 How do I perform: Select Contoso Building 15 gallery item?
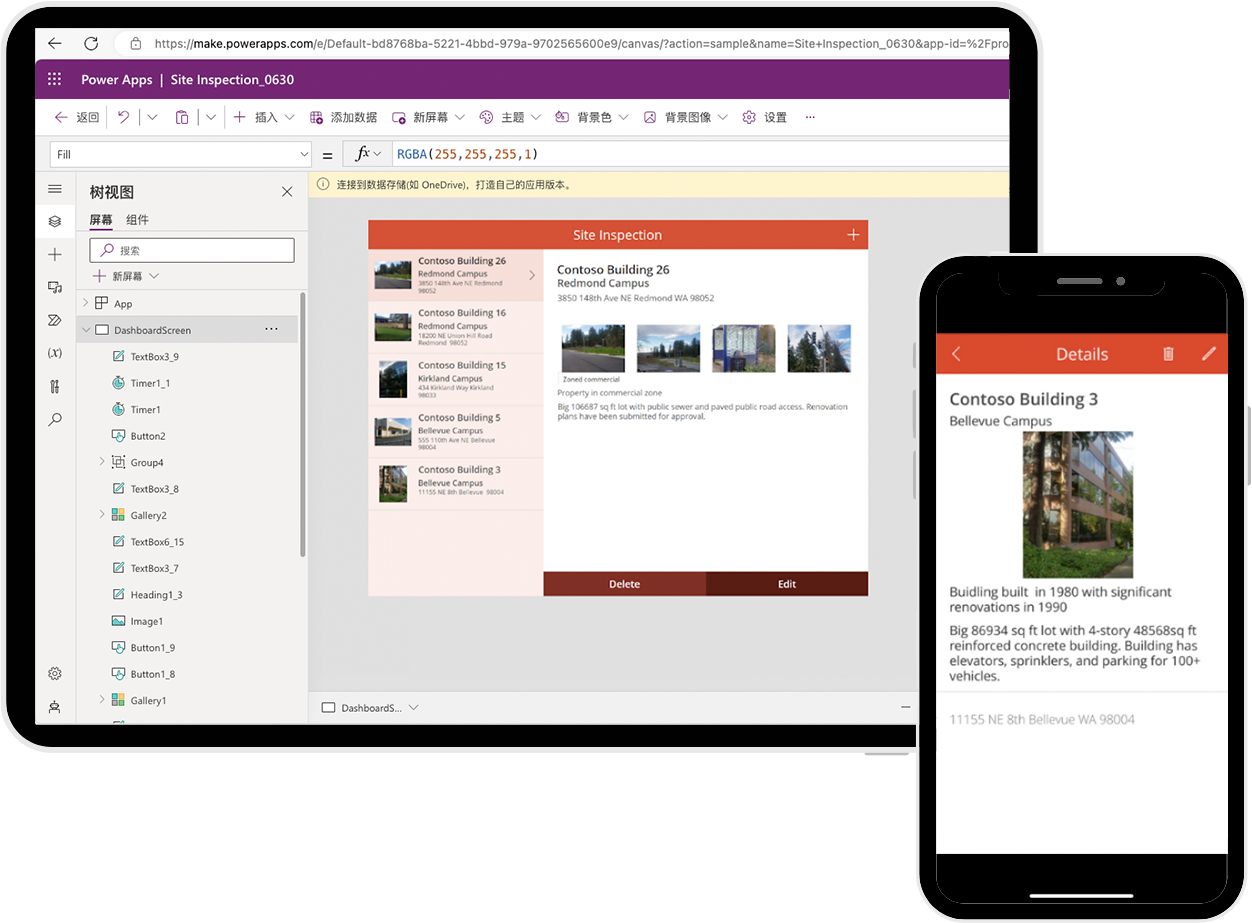[456, 379]
